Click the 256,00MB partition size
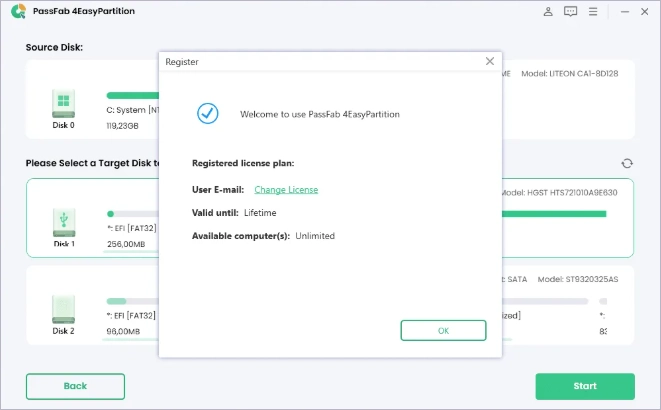Image resolution: width=661 pixels, height=410 pixels. [x=126, y=244]
